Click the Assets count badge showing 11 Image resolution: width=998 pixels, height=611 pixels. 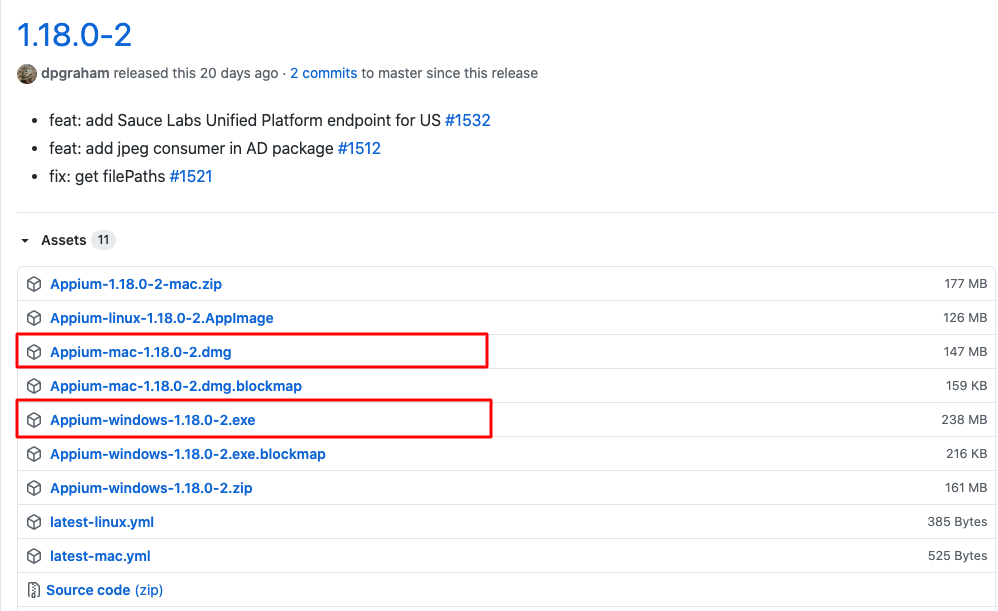pos(104,240)
